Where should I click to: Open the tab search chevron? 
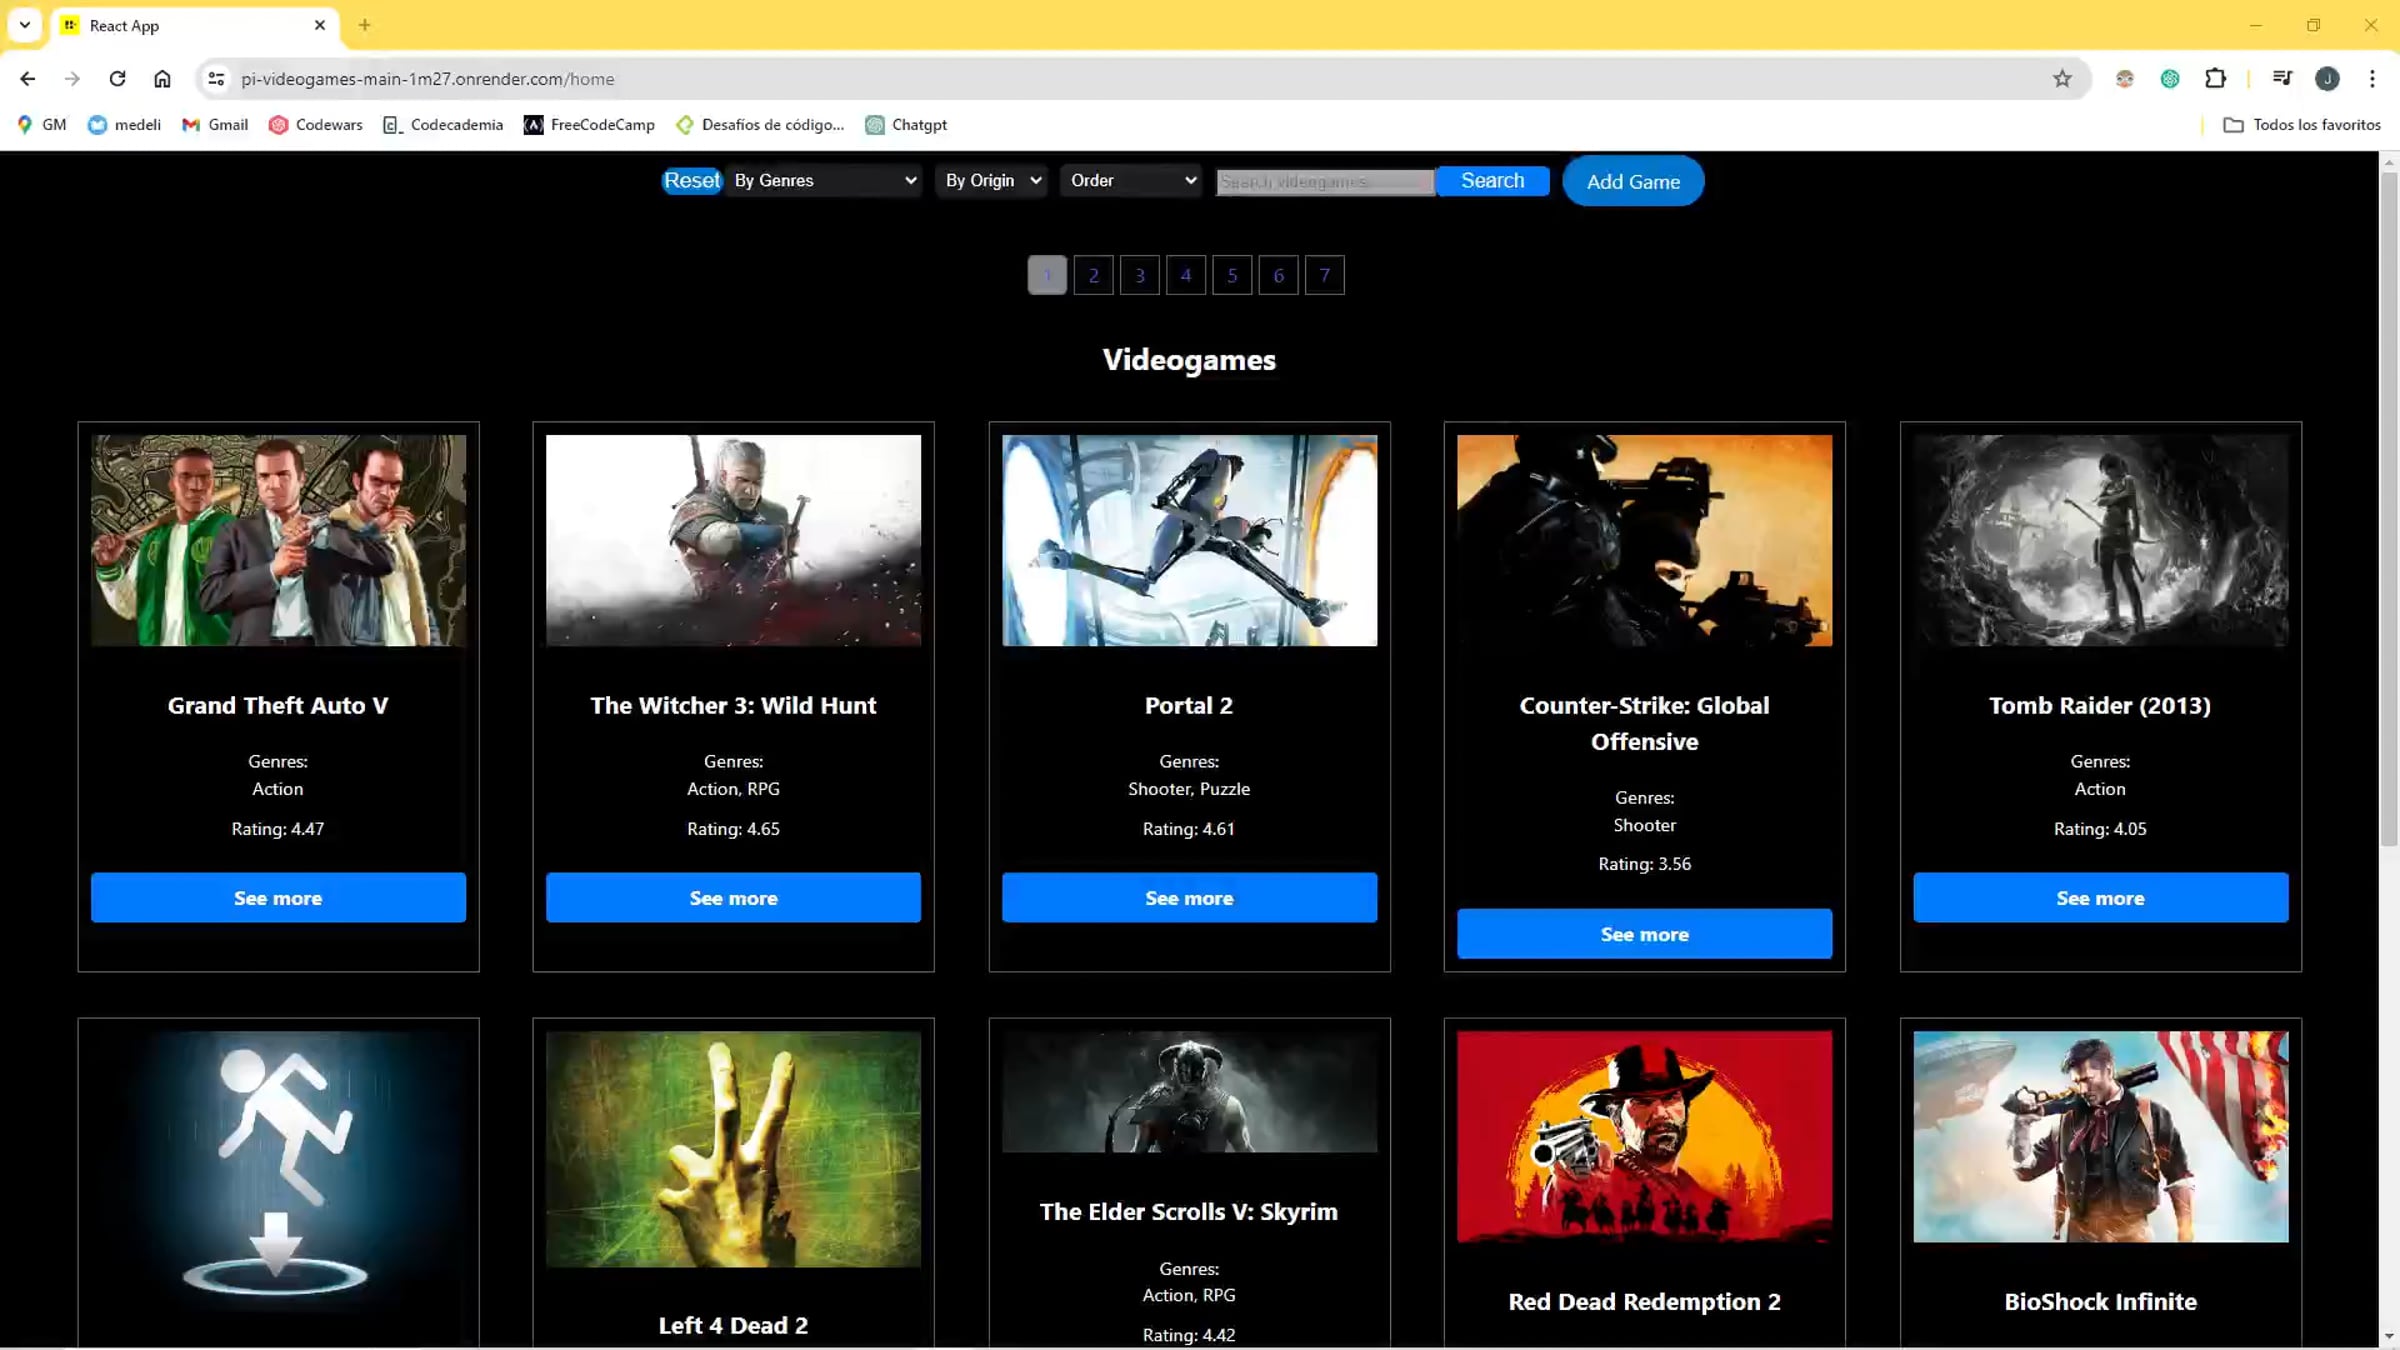[25, 25]
